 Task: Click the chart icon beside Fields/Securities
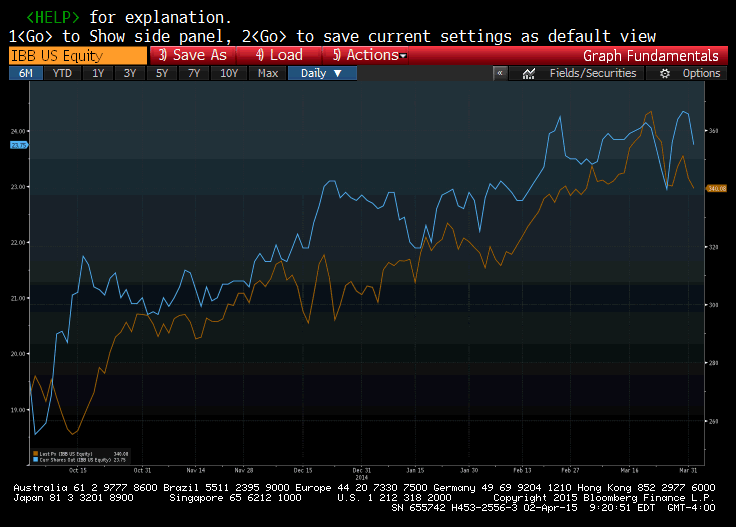(x=529, y=74)
